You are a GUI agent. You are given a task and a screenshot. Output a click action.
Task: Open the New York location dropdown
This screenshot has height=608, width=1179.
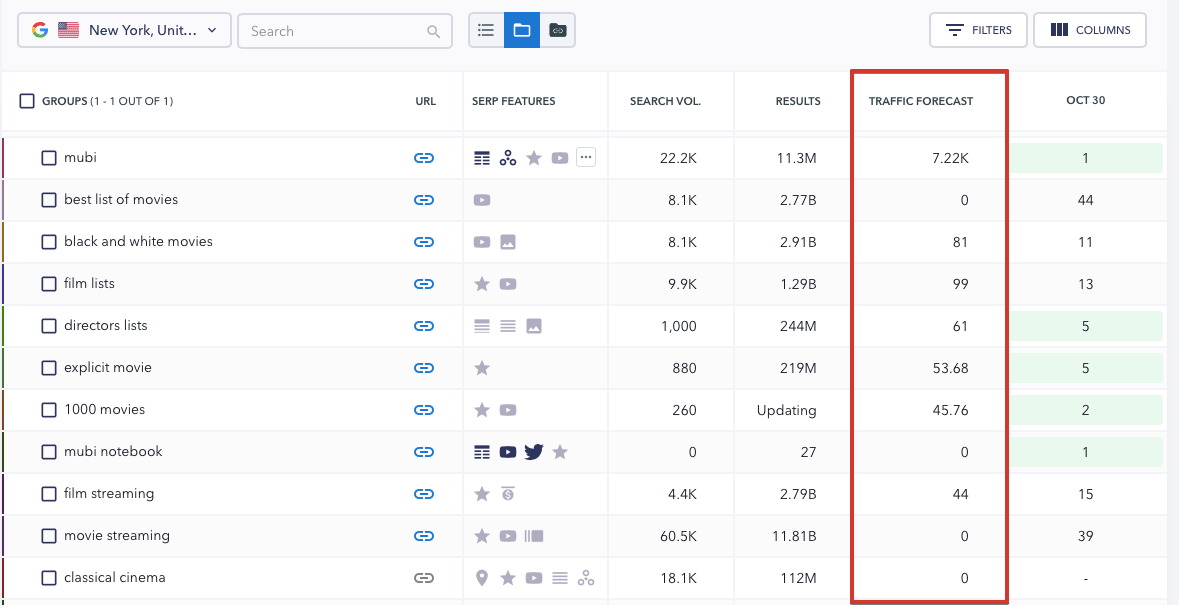[124, 31]
